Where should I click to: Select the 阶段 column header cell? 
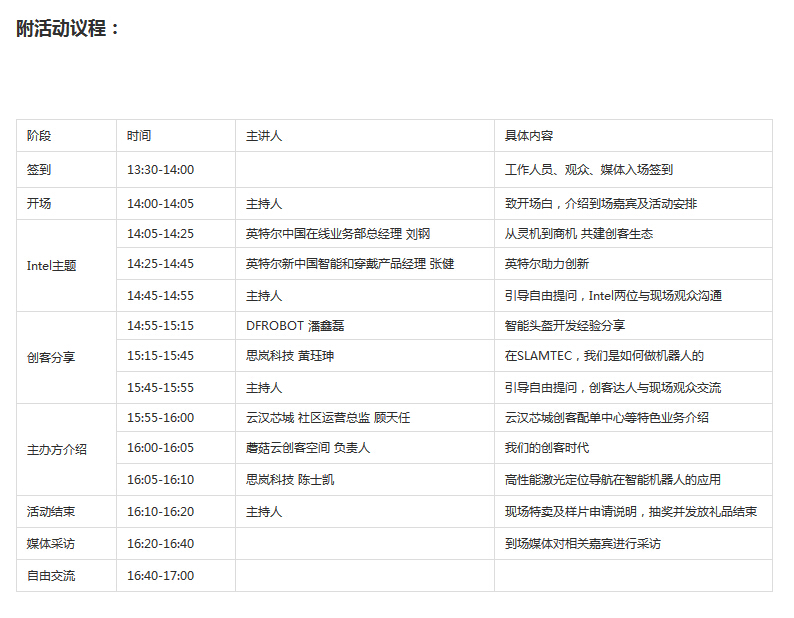pyautogui.click(x=39, y=136)
